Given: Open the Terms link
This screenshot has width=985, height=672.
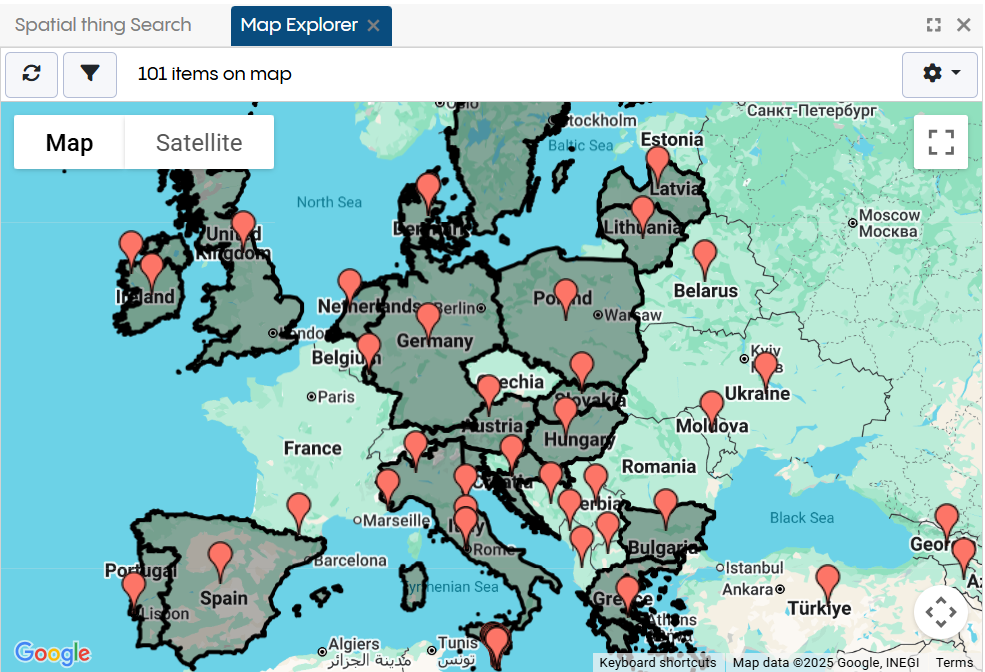Looking at the screenshot, I should 954,662.
